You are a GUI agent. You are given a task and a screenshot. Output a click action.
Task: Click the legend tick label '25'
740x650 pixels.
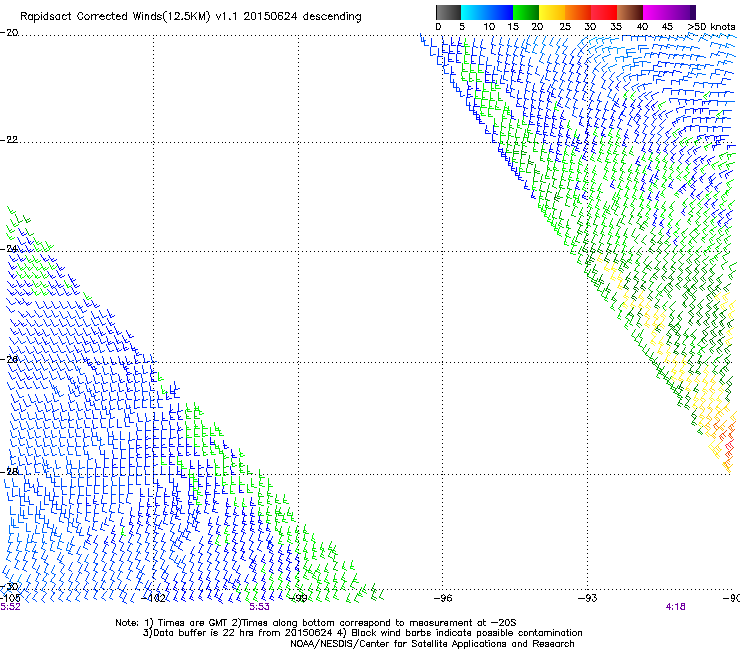tap(565, 27)
